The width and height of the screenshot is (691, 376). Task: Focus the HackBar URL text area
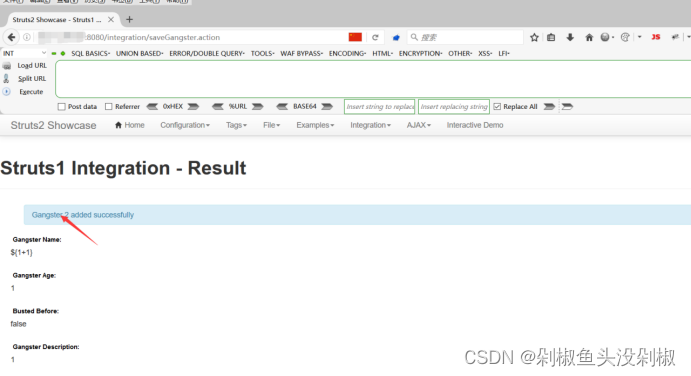[x=373, y=79]
